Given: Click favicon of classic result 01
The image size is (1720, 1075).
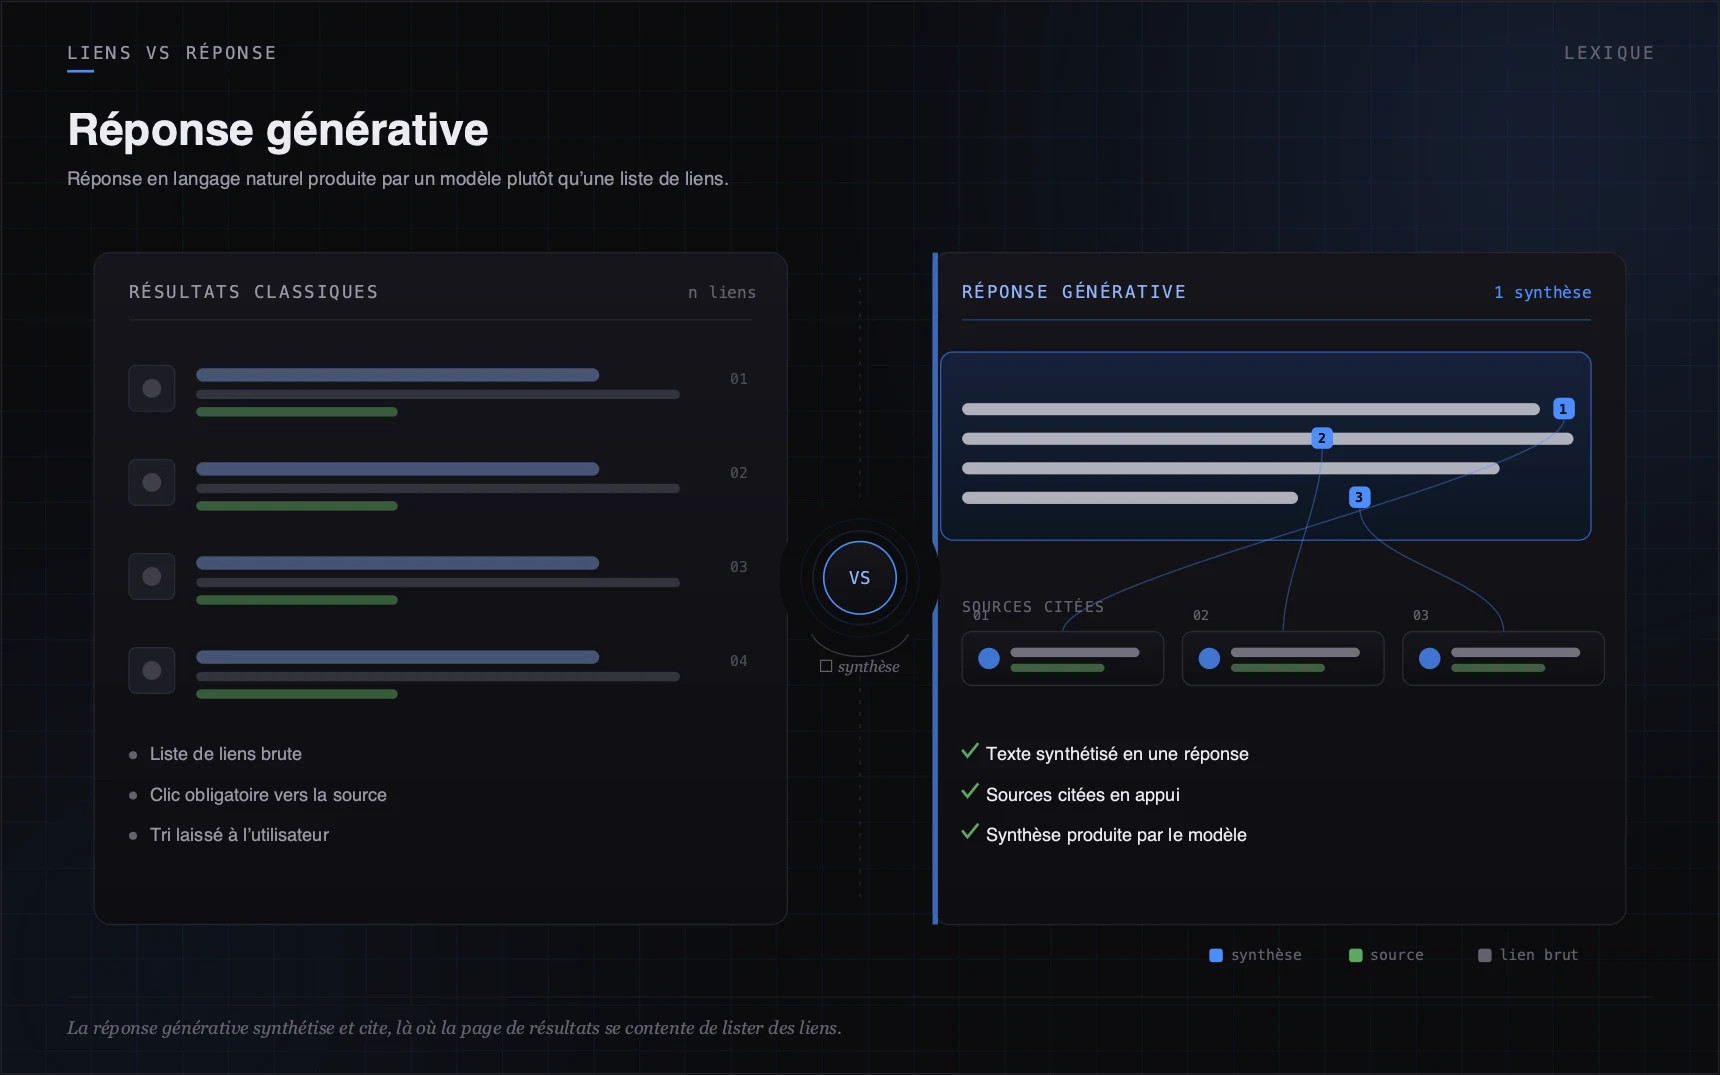Looking at the screenshot, I should coord(152,388).
